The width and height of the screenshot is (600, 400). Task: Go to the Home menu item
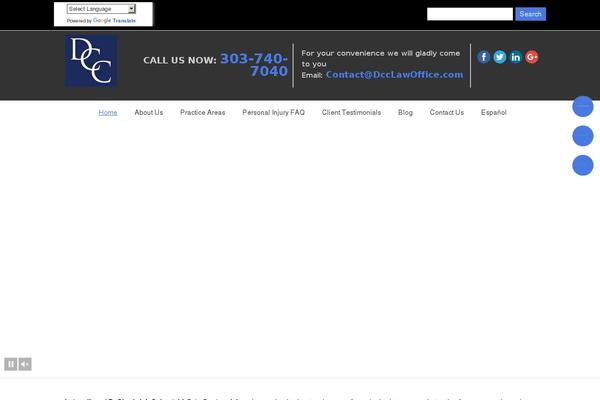pos(108,113)
